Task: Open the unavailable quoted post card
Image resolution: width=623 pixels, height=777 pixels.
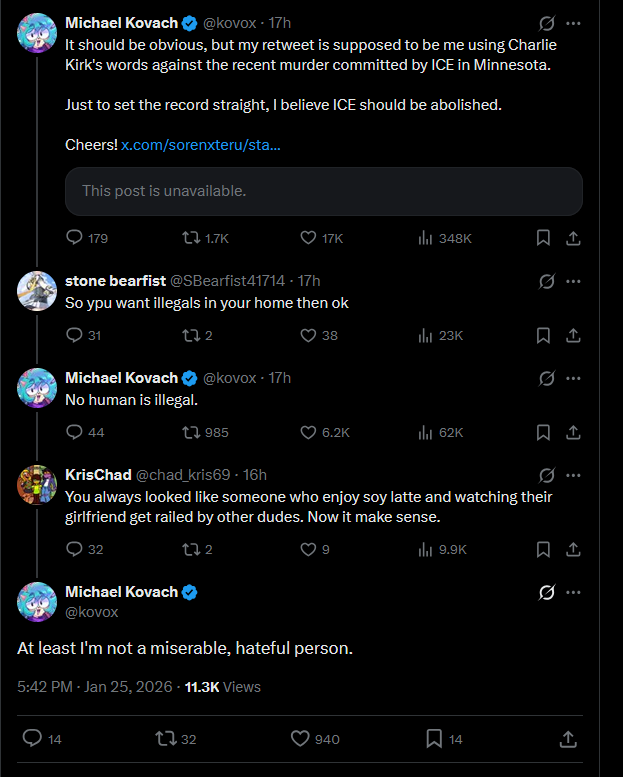Action: 323,191
